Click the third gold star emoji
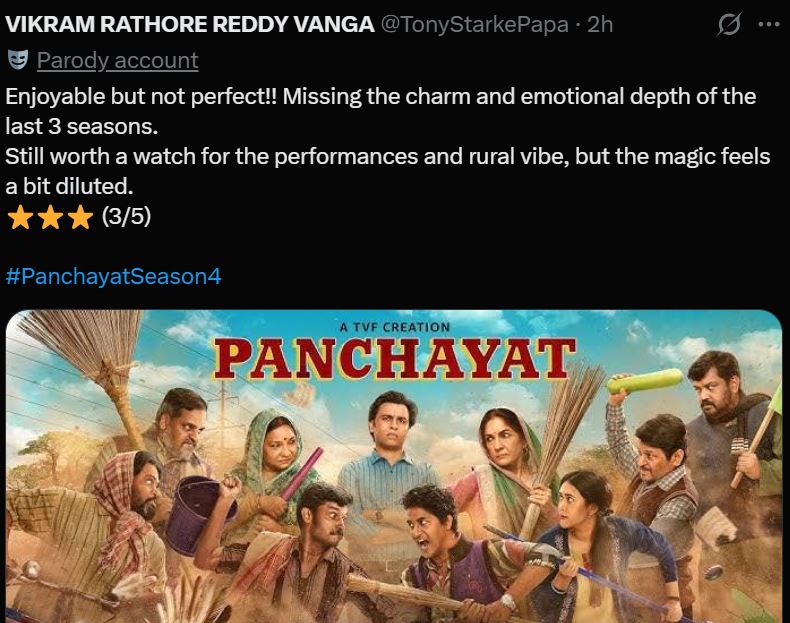This screenshot has width=790, height=623. [x=81, y=218]
